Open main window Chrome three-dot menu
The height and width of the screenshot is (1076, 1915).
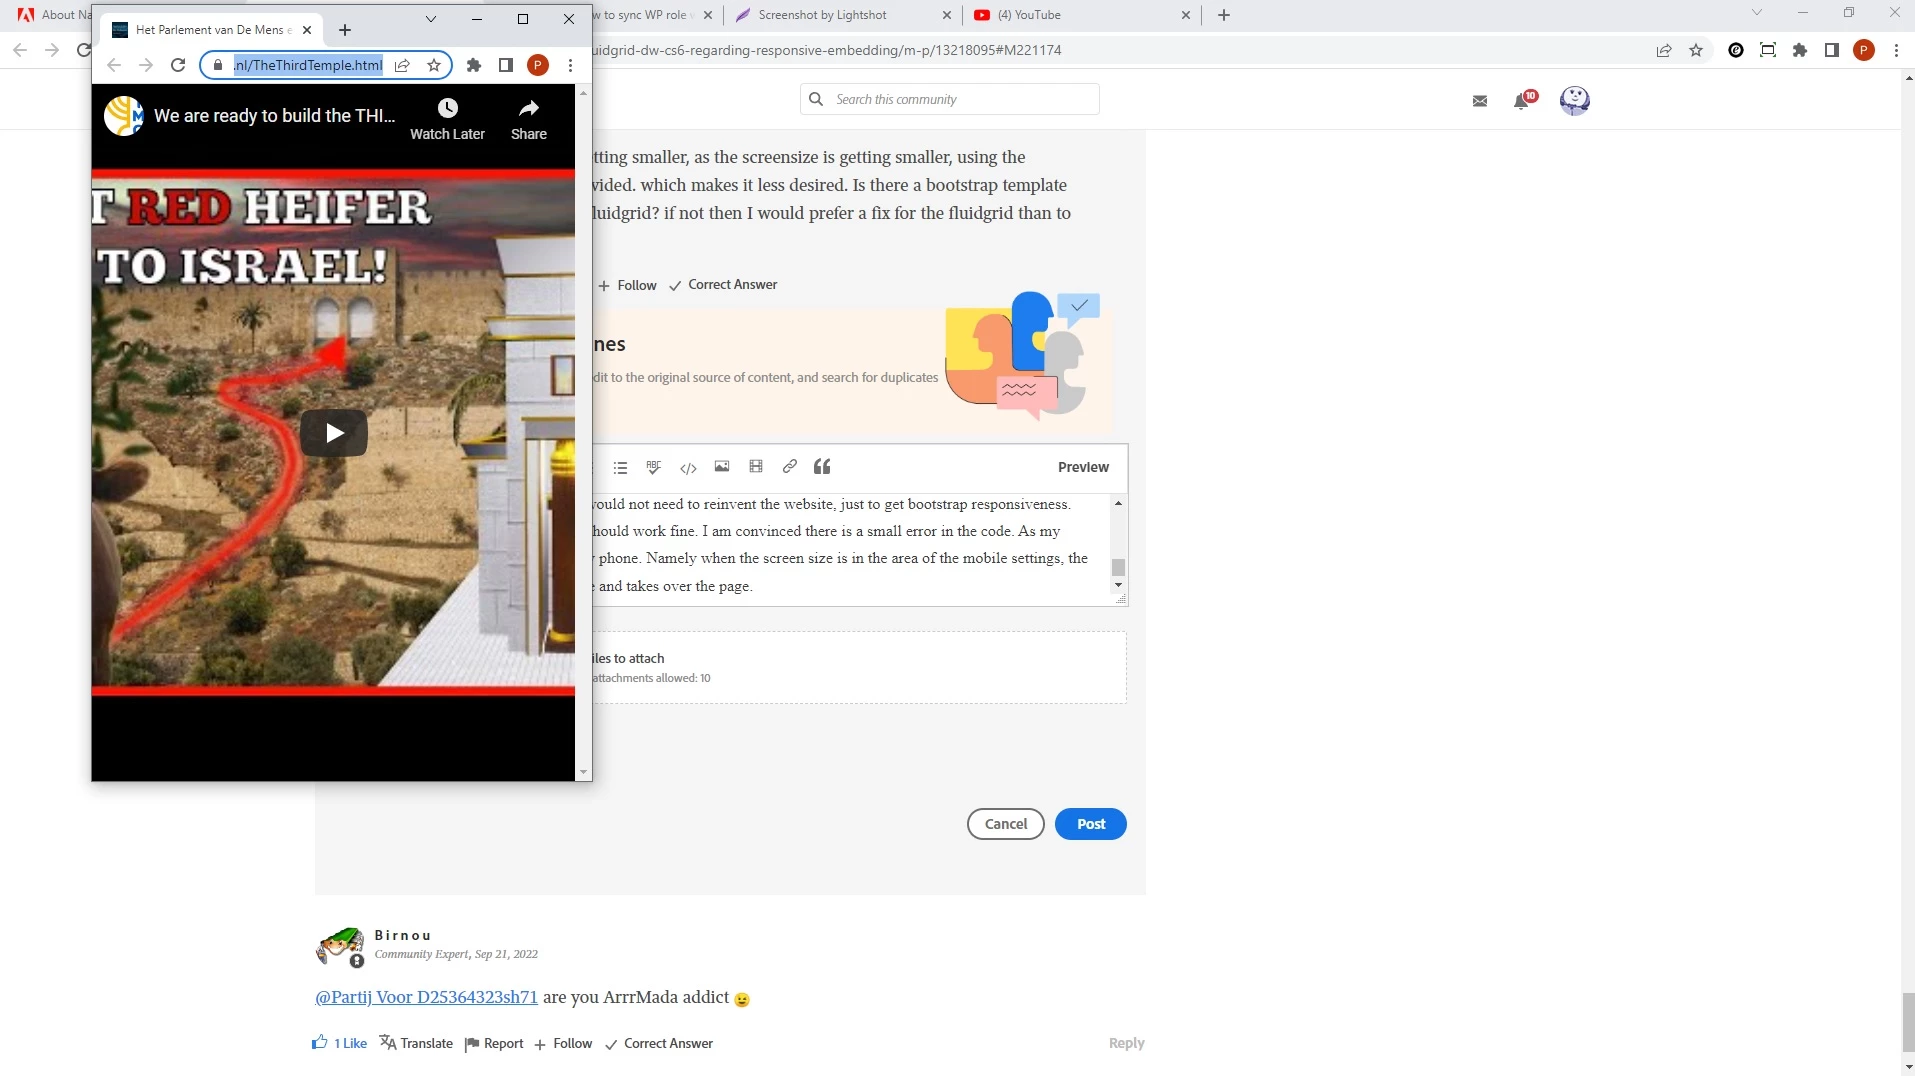(x=1896, y=50)
